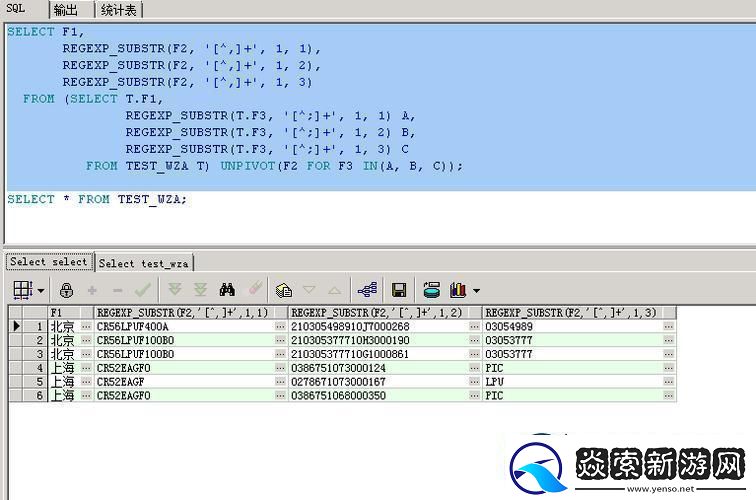Open the grid view dropdown arrow

[x=41, y=292]
